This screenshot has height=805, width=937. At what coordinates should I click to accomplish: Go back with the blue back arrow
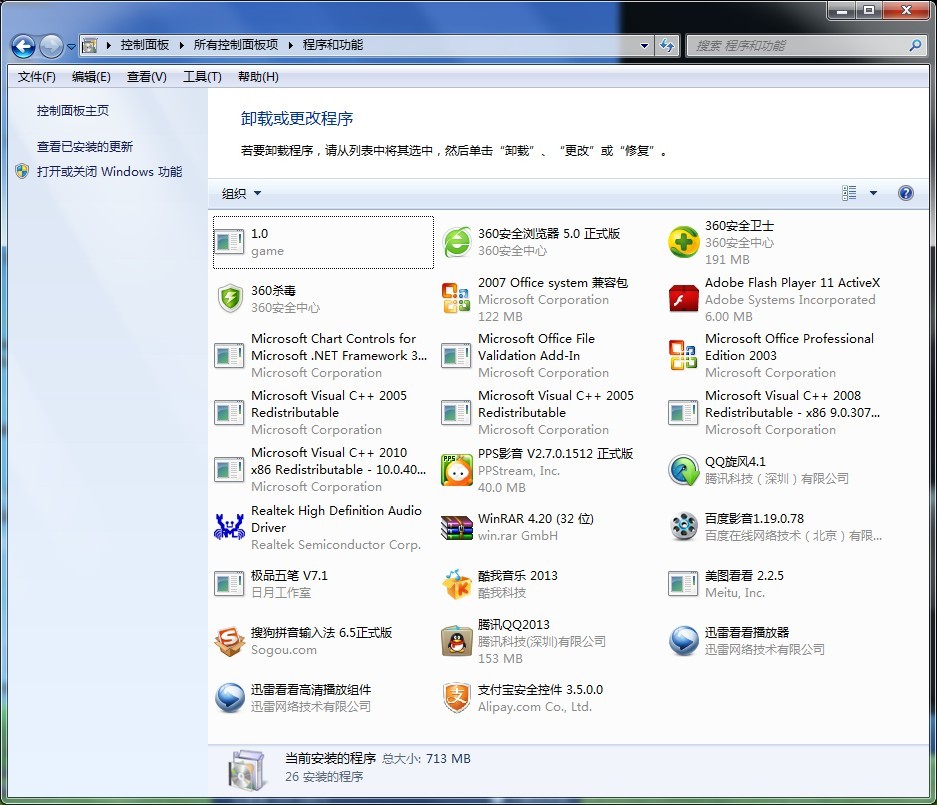pos(23,46)
